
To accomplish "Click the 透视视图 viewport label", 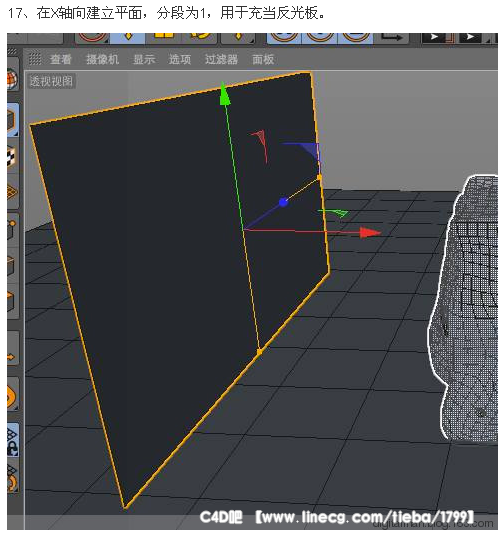I will click(51, 81).
